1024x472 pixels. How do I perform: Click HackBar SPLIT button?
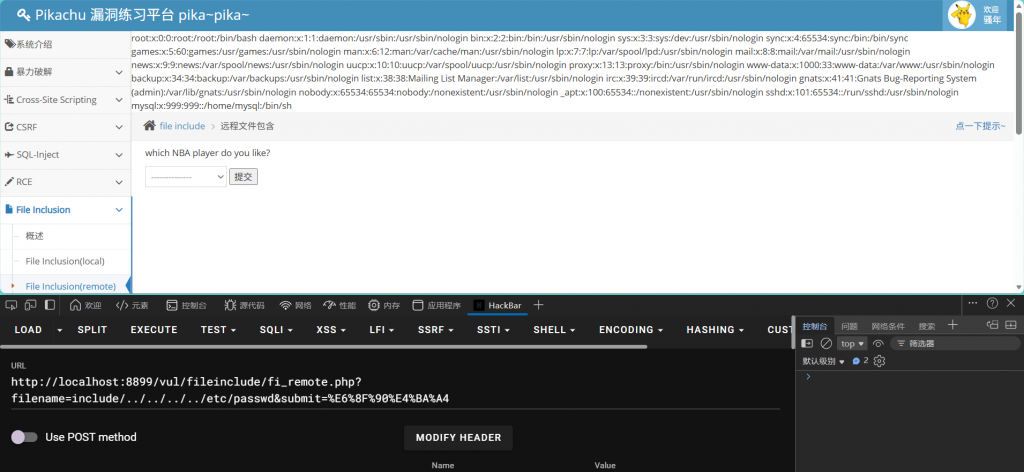point(92,330)
